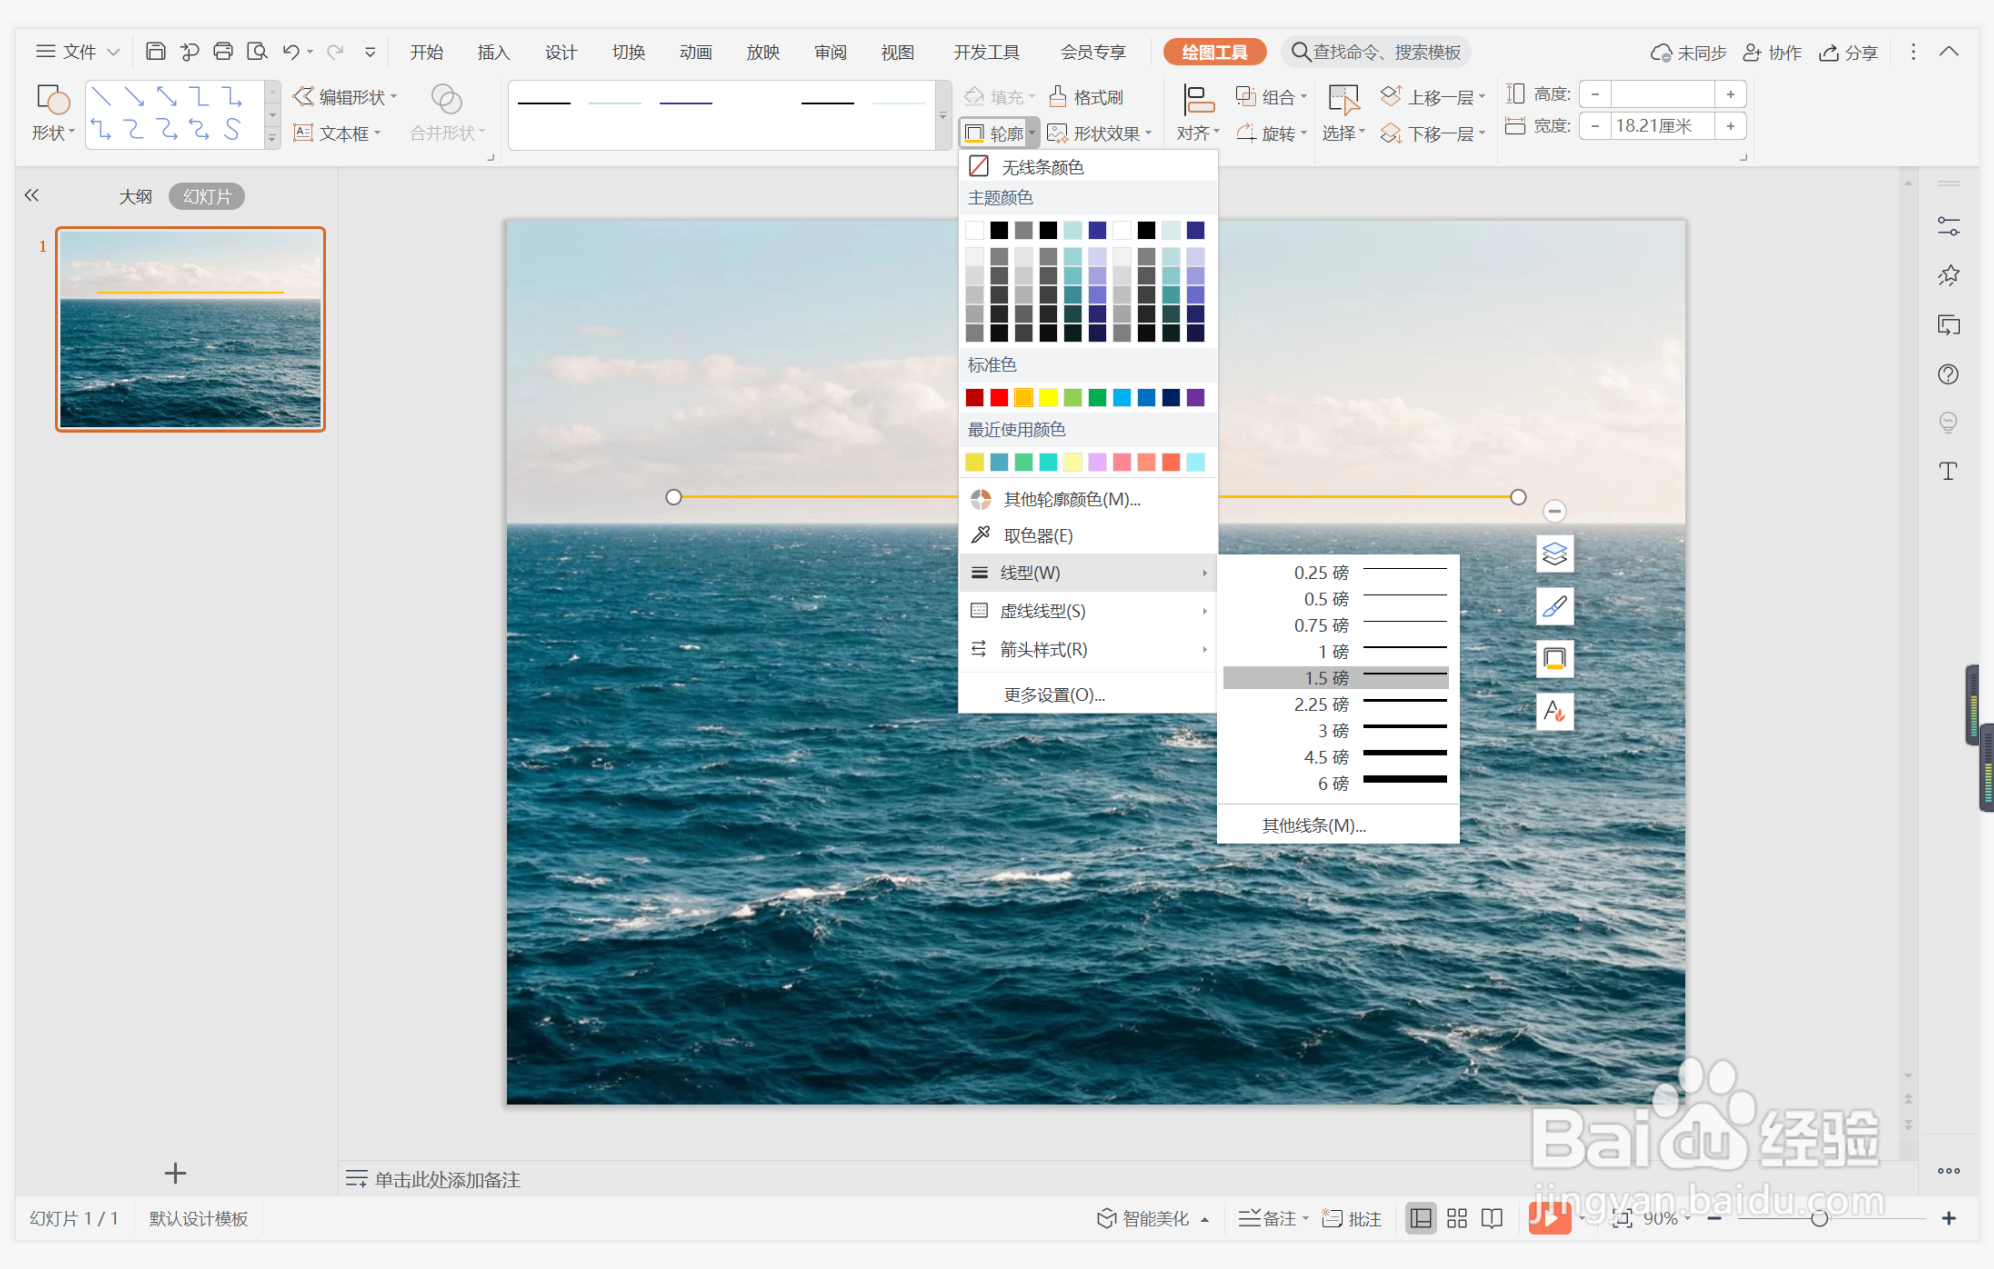Click the T text tool in right sidebar
This screenshot has height=1269, width=1994.
click(1948, 471)
